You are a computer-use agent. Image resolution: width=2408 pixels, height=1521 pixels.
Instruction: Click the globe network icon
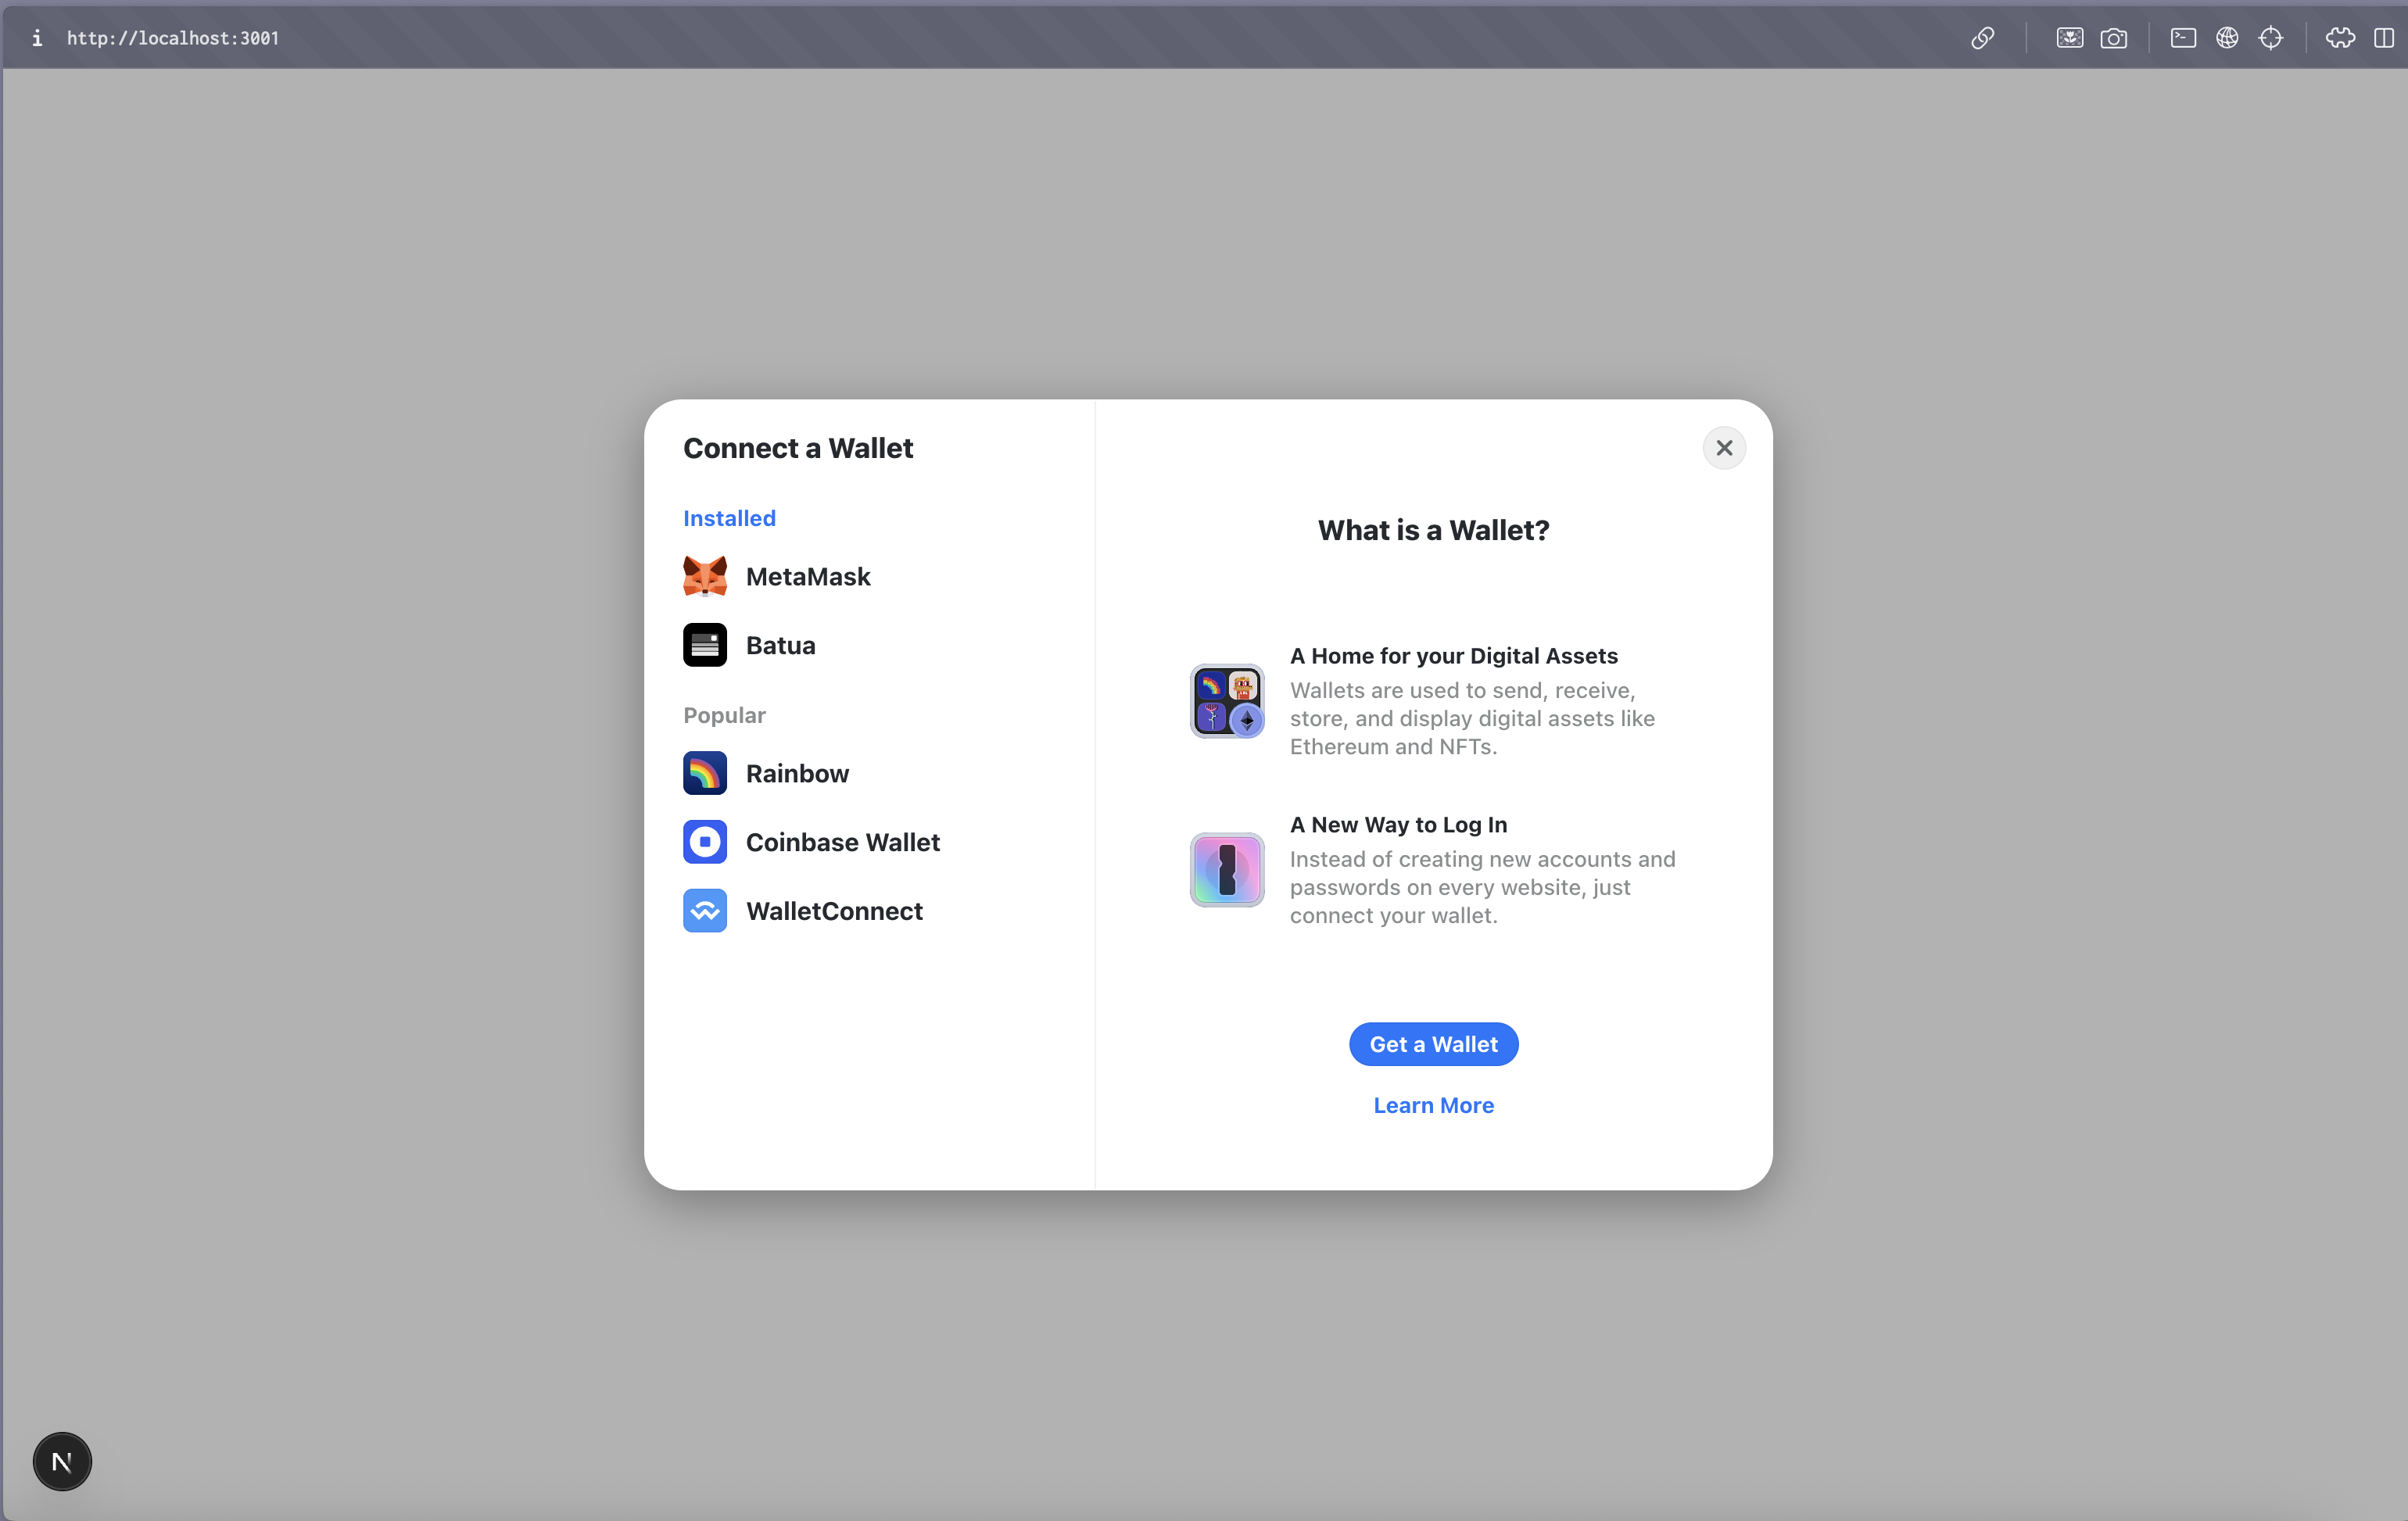tap(2227, 38)
